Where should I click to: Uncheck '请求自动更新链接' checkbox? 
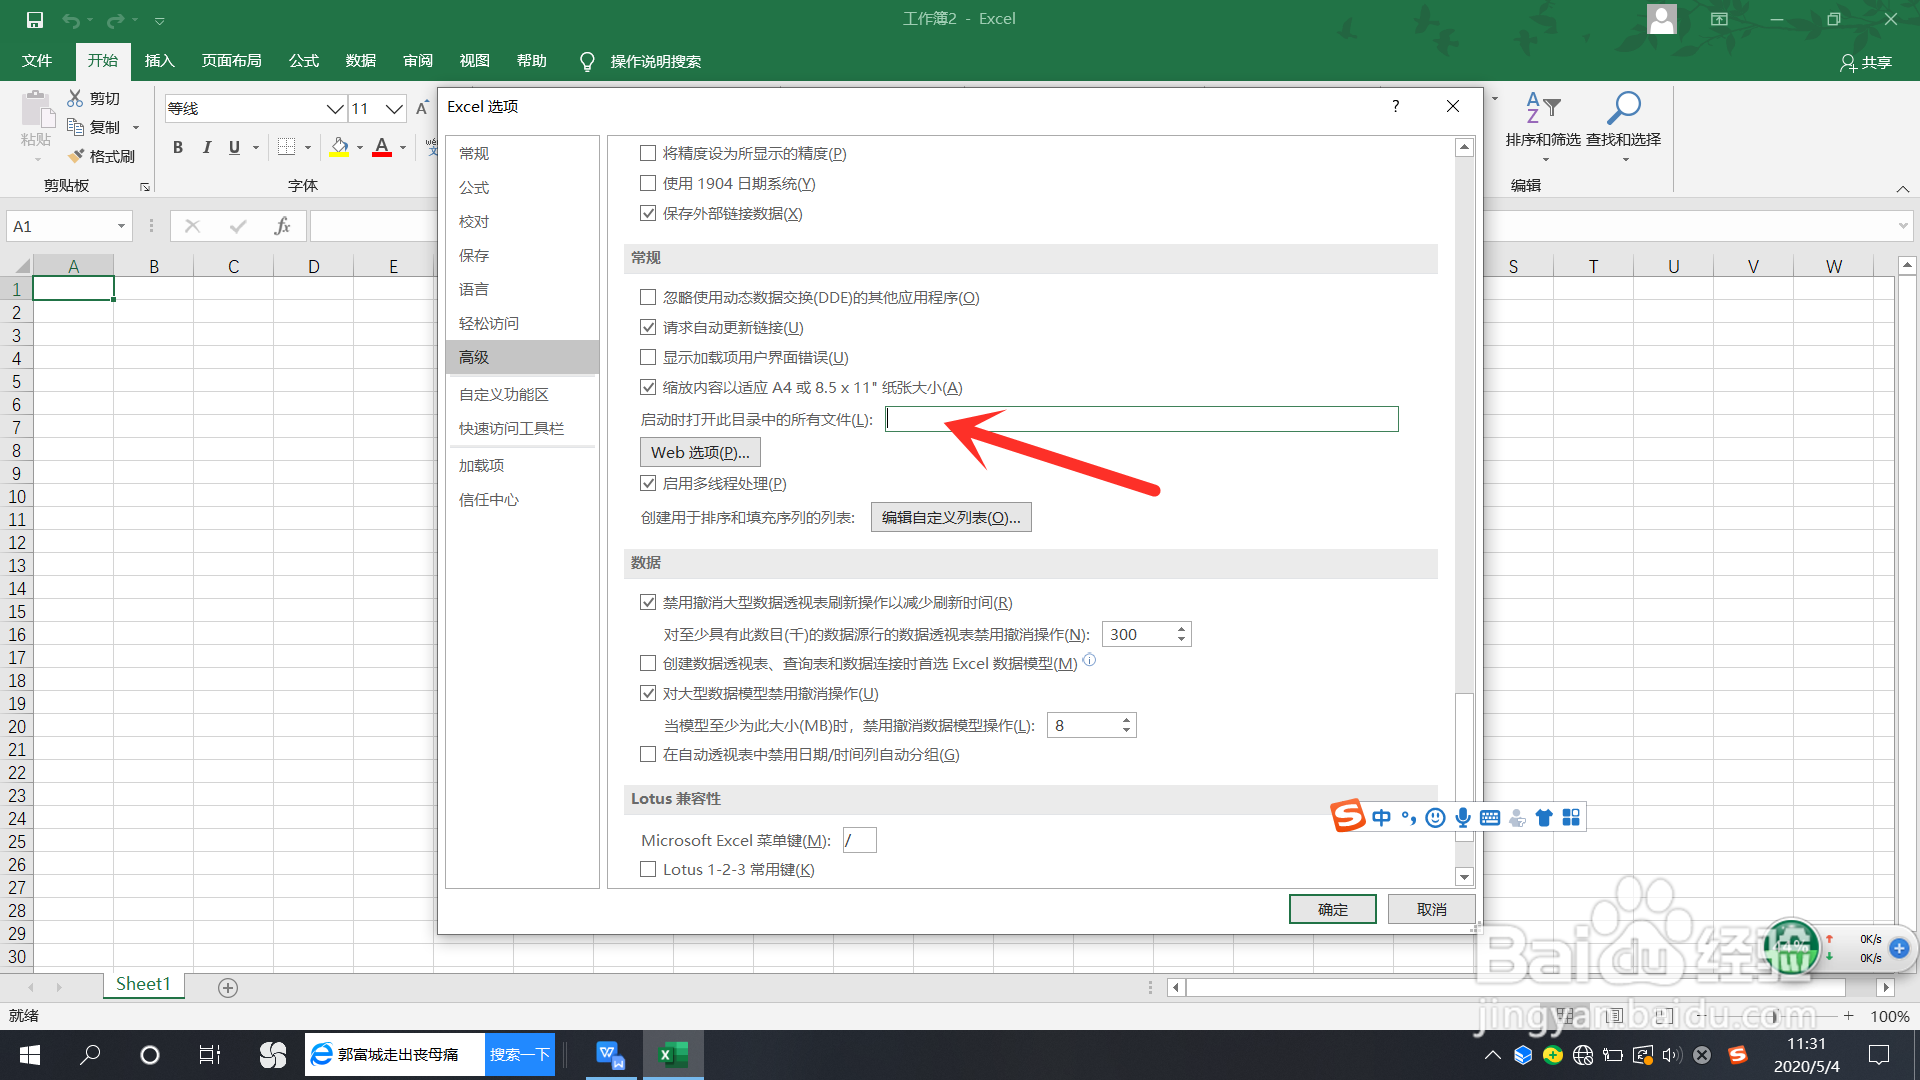tap(648, 327)
